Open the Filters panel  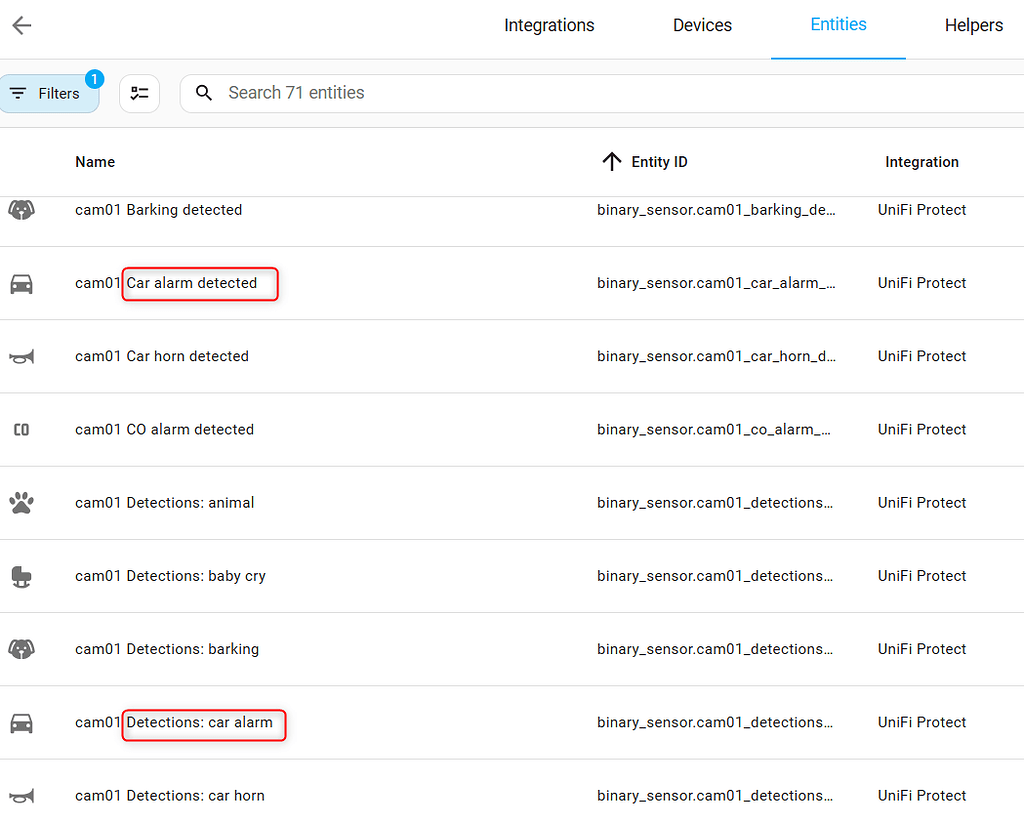coord(49,92)
